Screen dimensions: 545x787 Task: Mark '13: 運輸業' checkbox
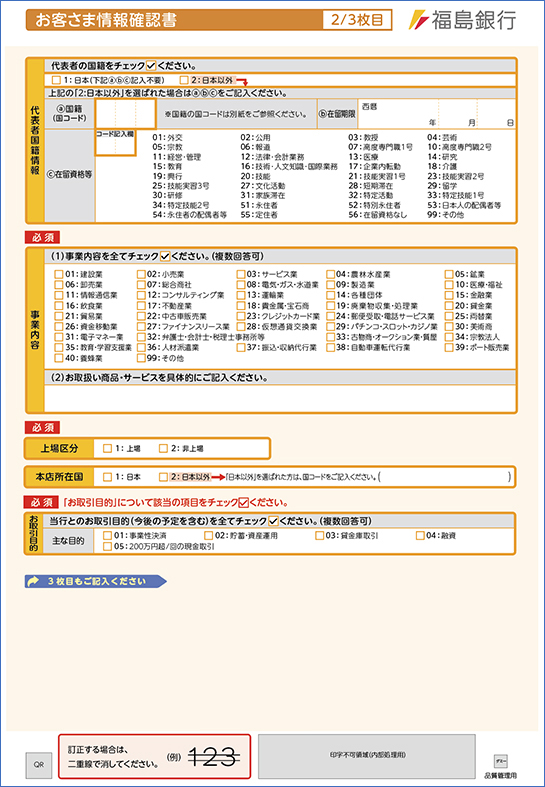(241, 296)
